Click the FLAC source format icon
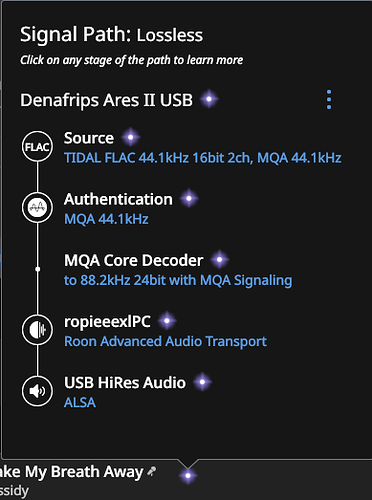This screenshot has width=372, height=500. point(37,146)
